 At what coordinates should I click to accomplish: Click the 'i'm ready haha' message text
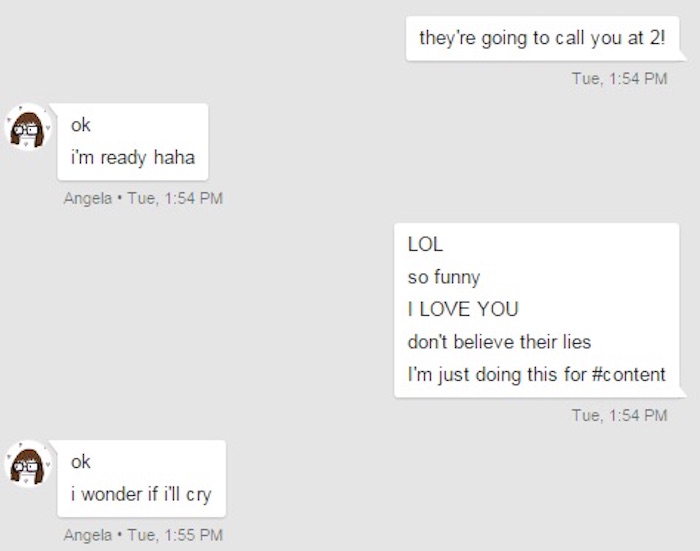point(133,158)
